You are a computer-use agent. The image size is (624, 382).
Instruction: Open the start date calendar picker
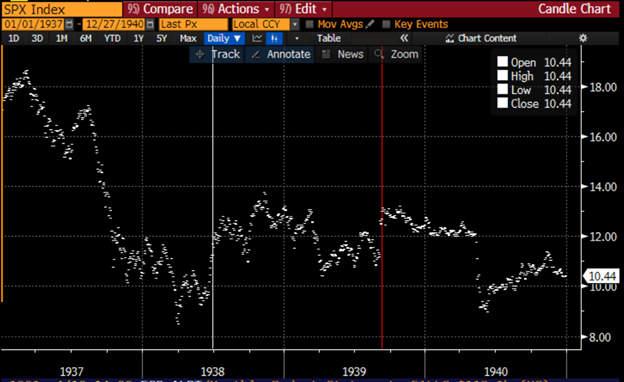click(x=69, y=24)
